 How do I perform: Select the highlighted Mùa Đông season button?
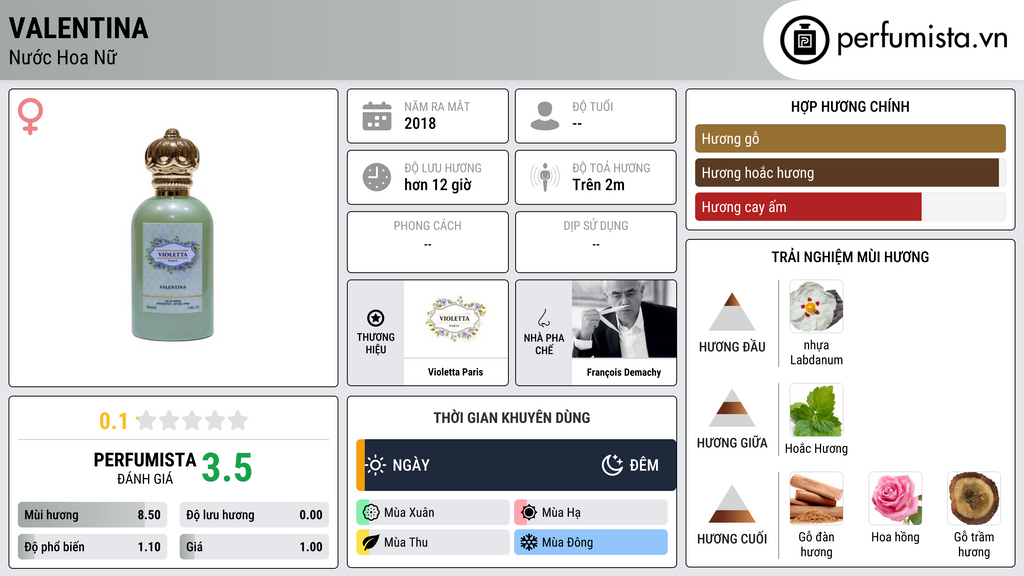point(591,542)
